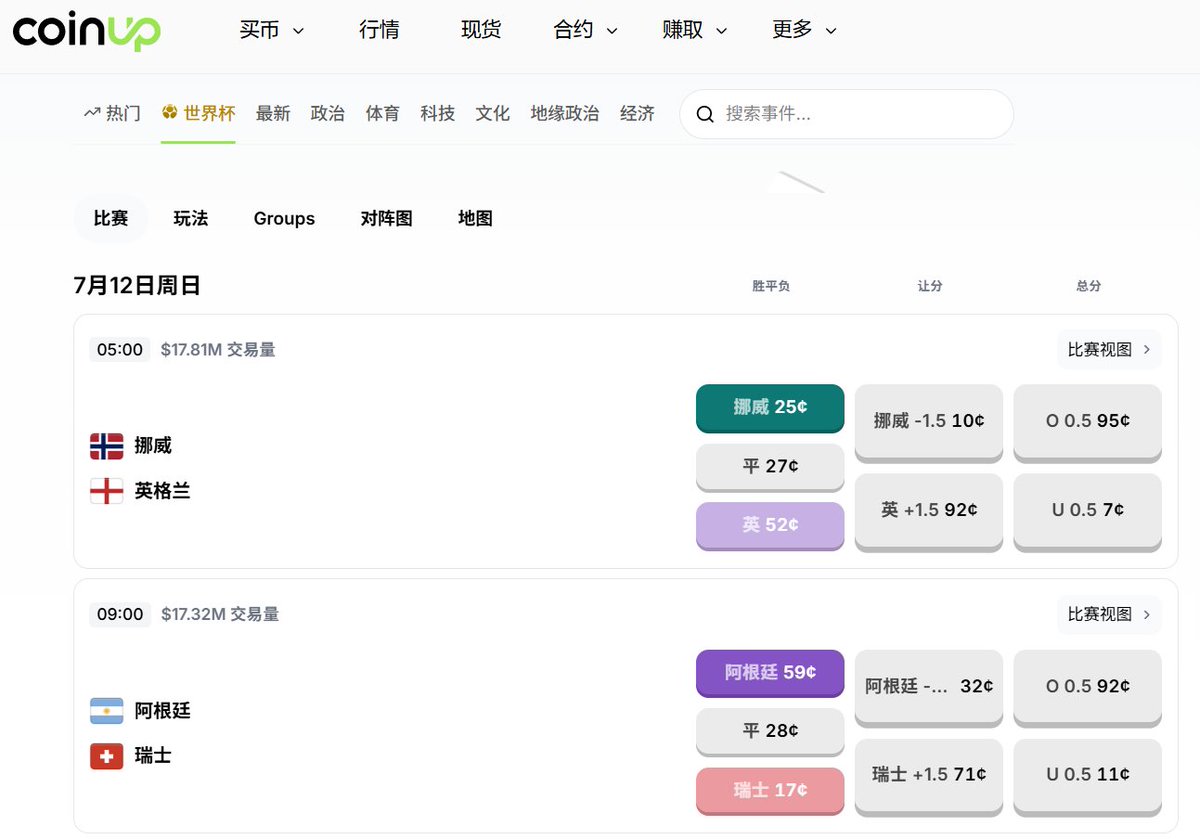Click the 05:00 time badge
This screenshot has width=1200, height=839.
(x=120, y=350)
